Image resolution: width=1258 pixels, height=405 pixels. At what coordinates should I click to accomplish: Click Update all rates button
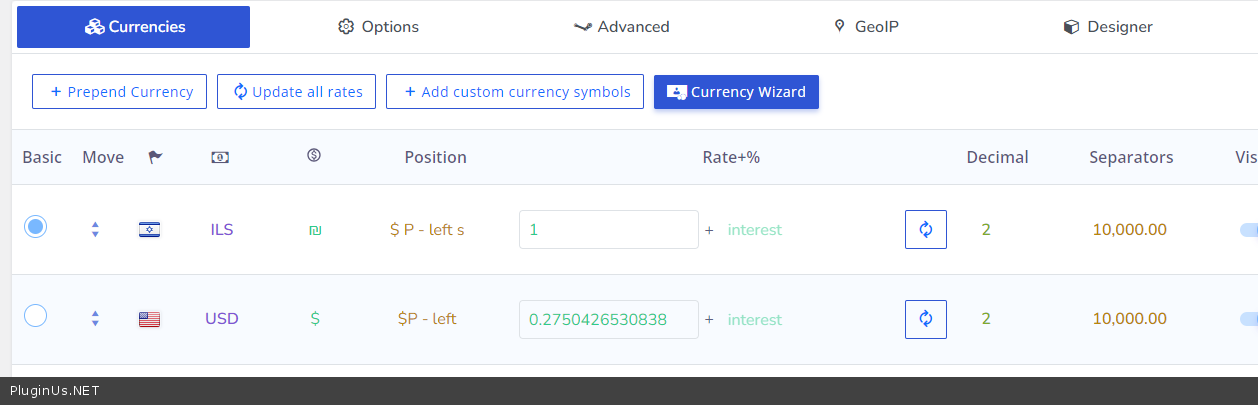tap(296, 92)
